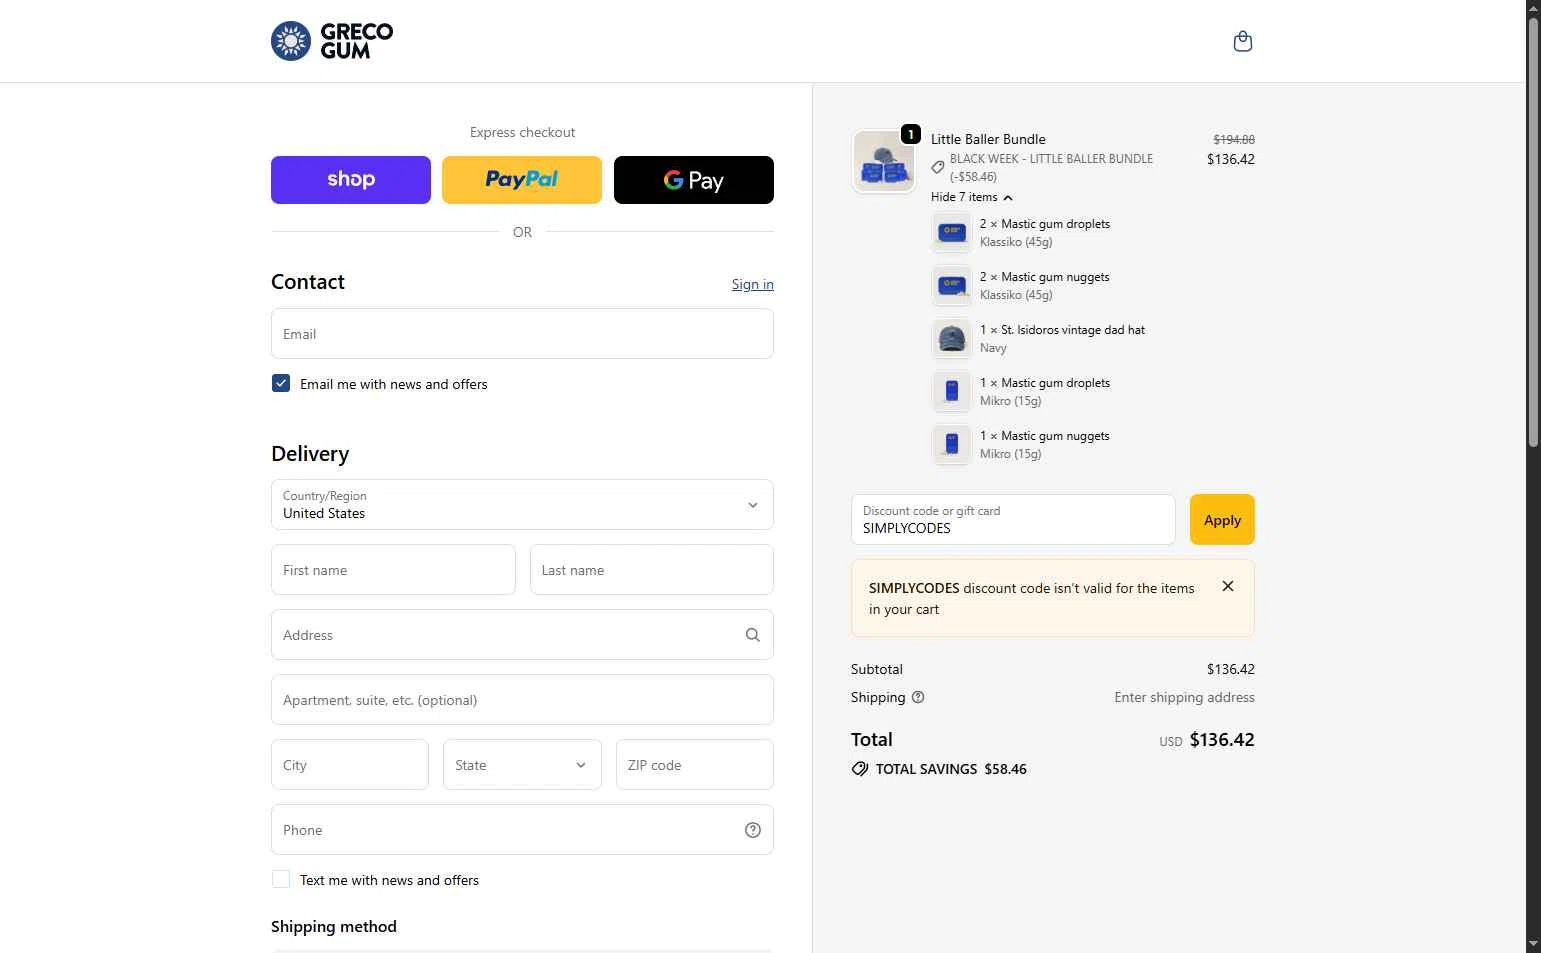
Task: Pay with PayPal express button
Action: pos(522,180)
